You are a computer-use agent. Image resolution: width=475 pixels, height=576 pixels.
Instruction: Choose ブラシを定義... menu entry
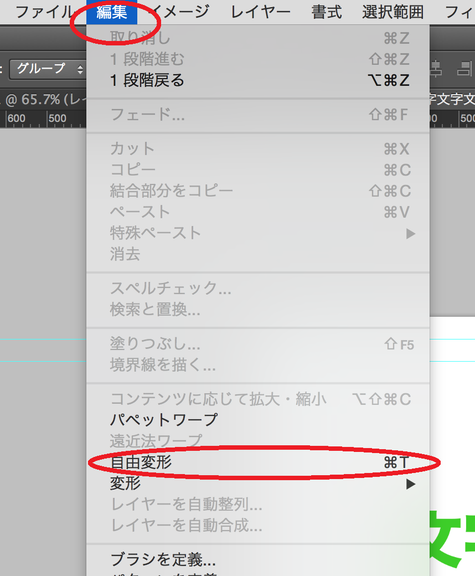point(258,560)
